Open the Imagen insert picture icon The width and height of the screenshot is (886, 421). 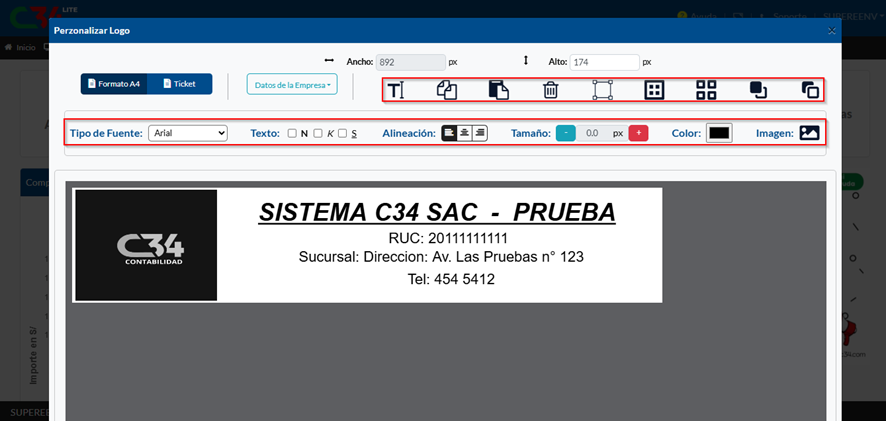coord(809,133)
